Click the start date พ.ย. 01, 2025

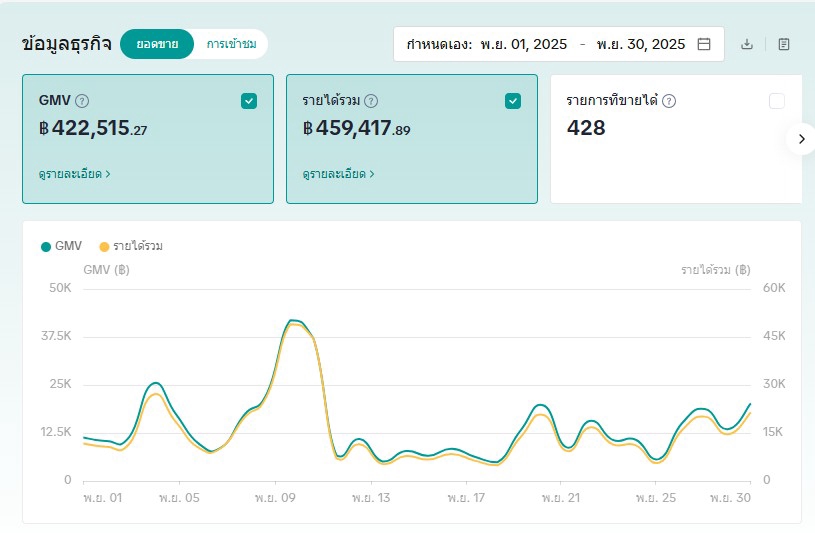click(523, 44)
